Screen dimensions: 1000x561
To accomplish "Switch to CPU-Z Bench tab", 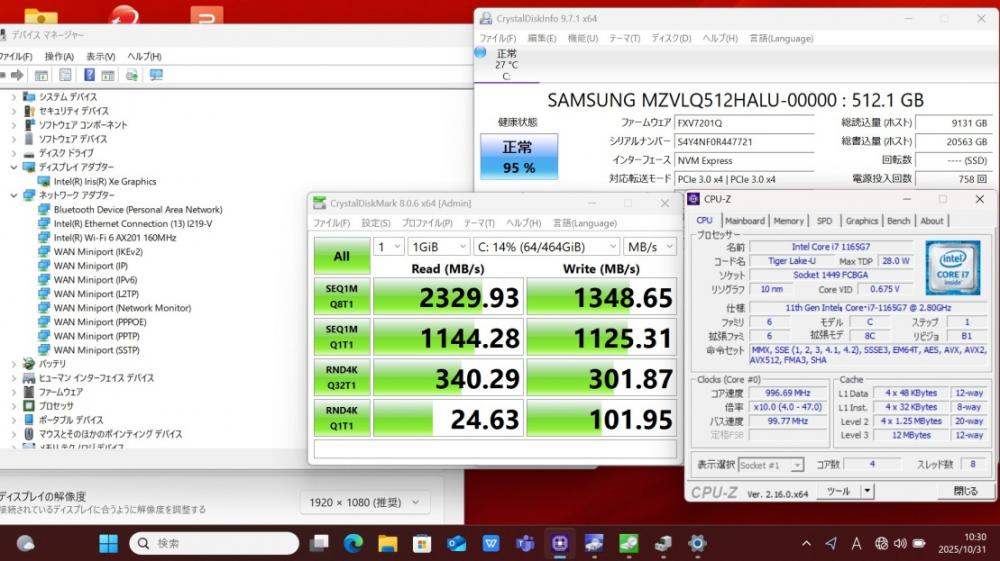I will (899, 221).
